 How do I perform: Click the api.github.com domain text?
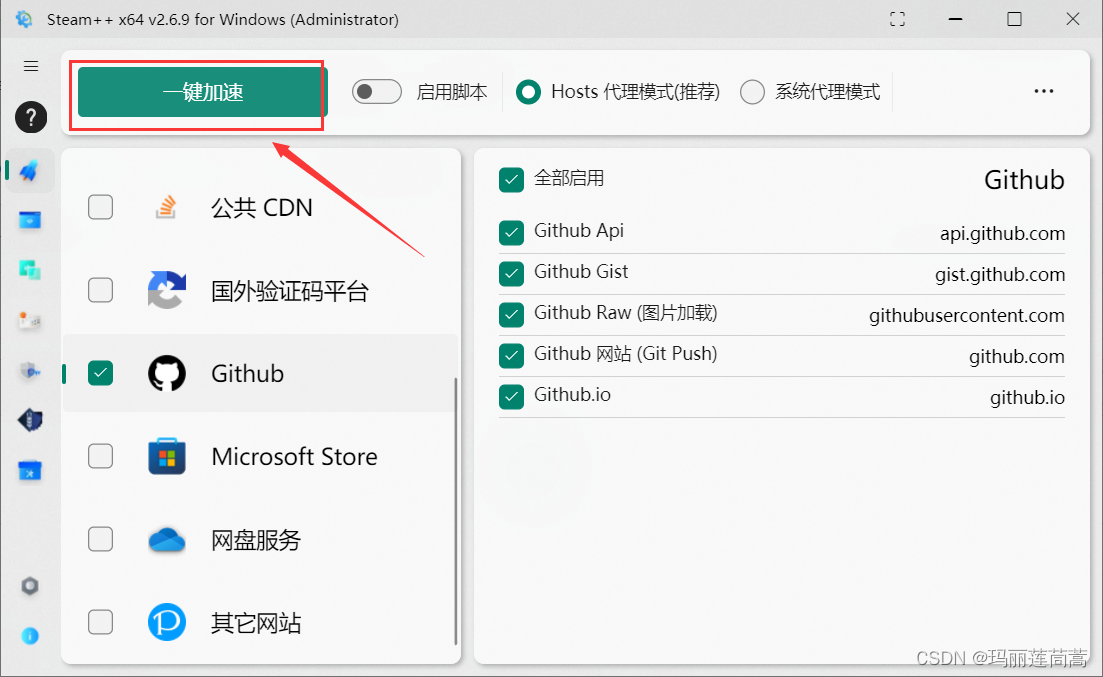point(1002,234)
